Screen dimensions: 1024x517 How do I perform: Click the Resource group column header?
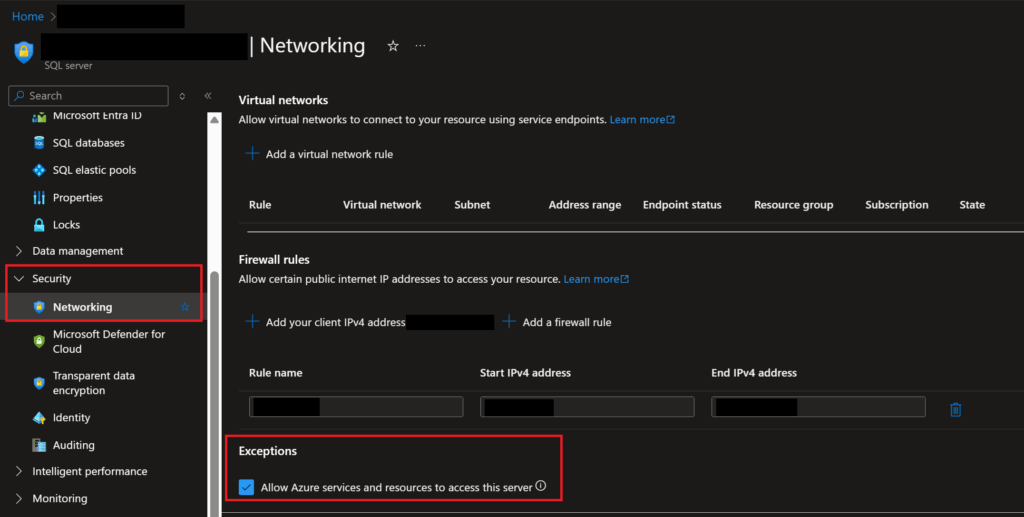[793, 205]
